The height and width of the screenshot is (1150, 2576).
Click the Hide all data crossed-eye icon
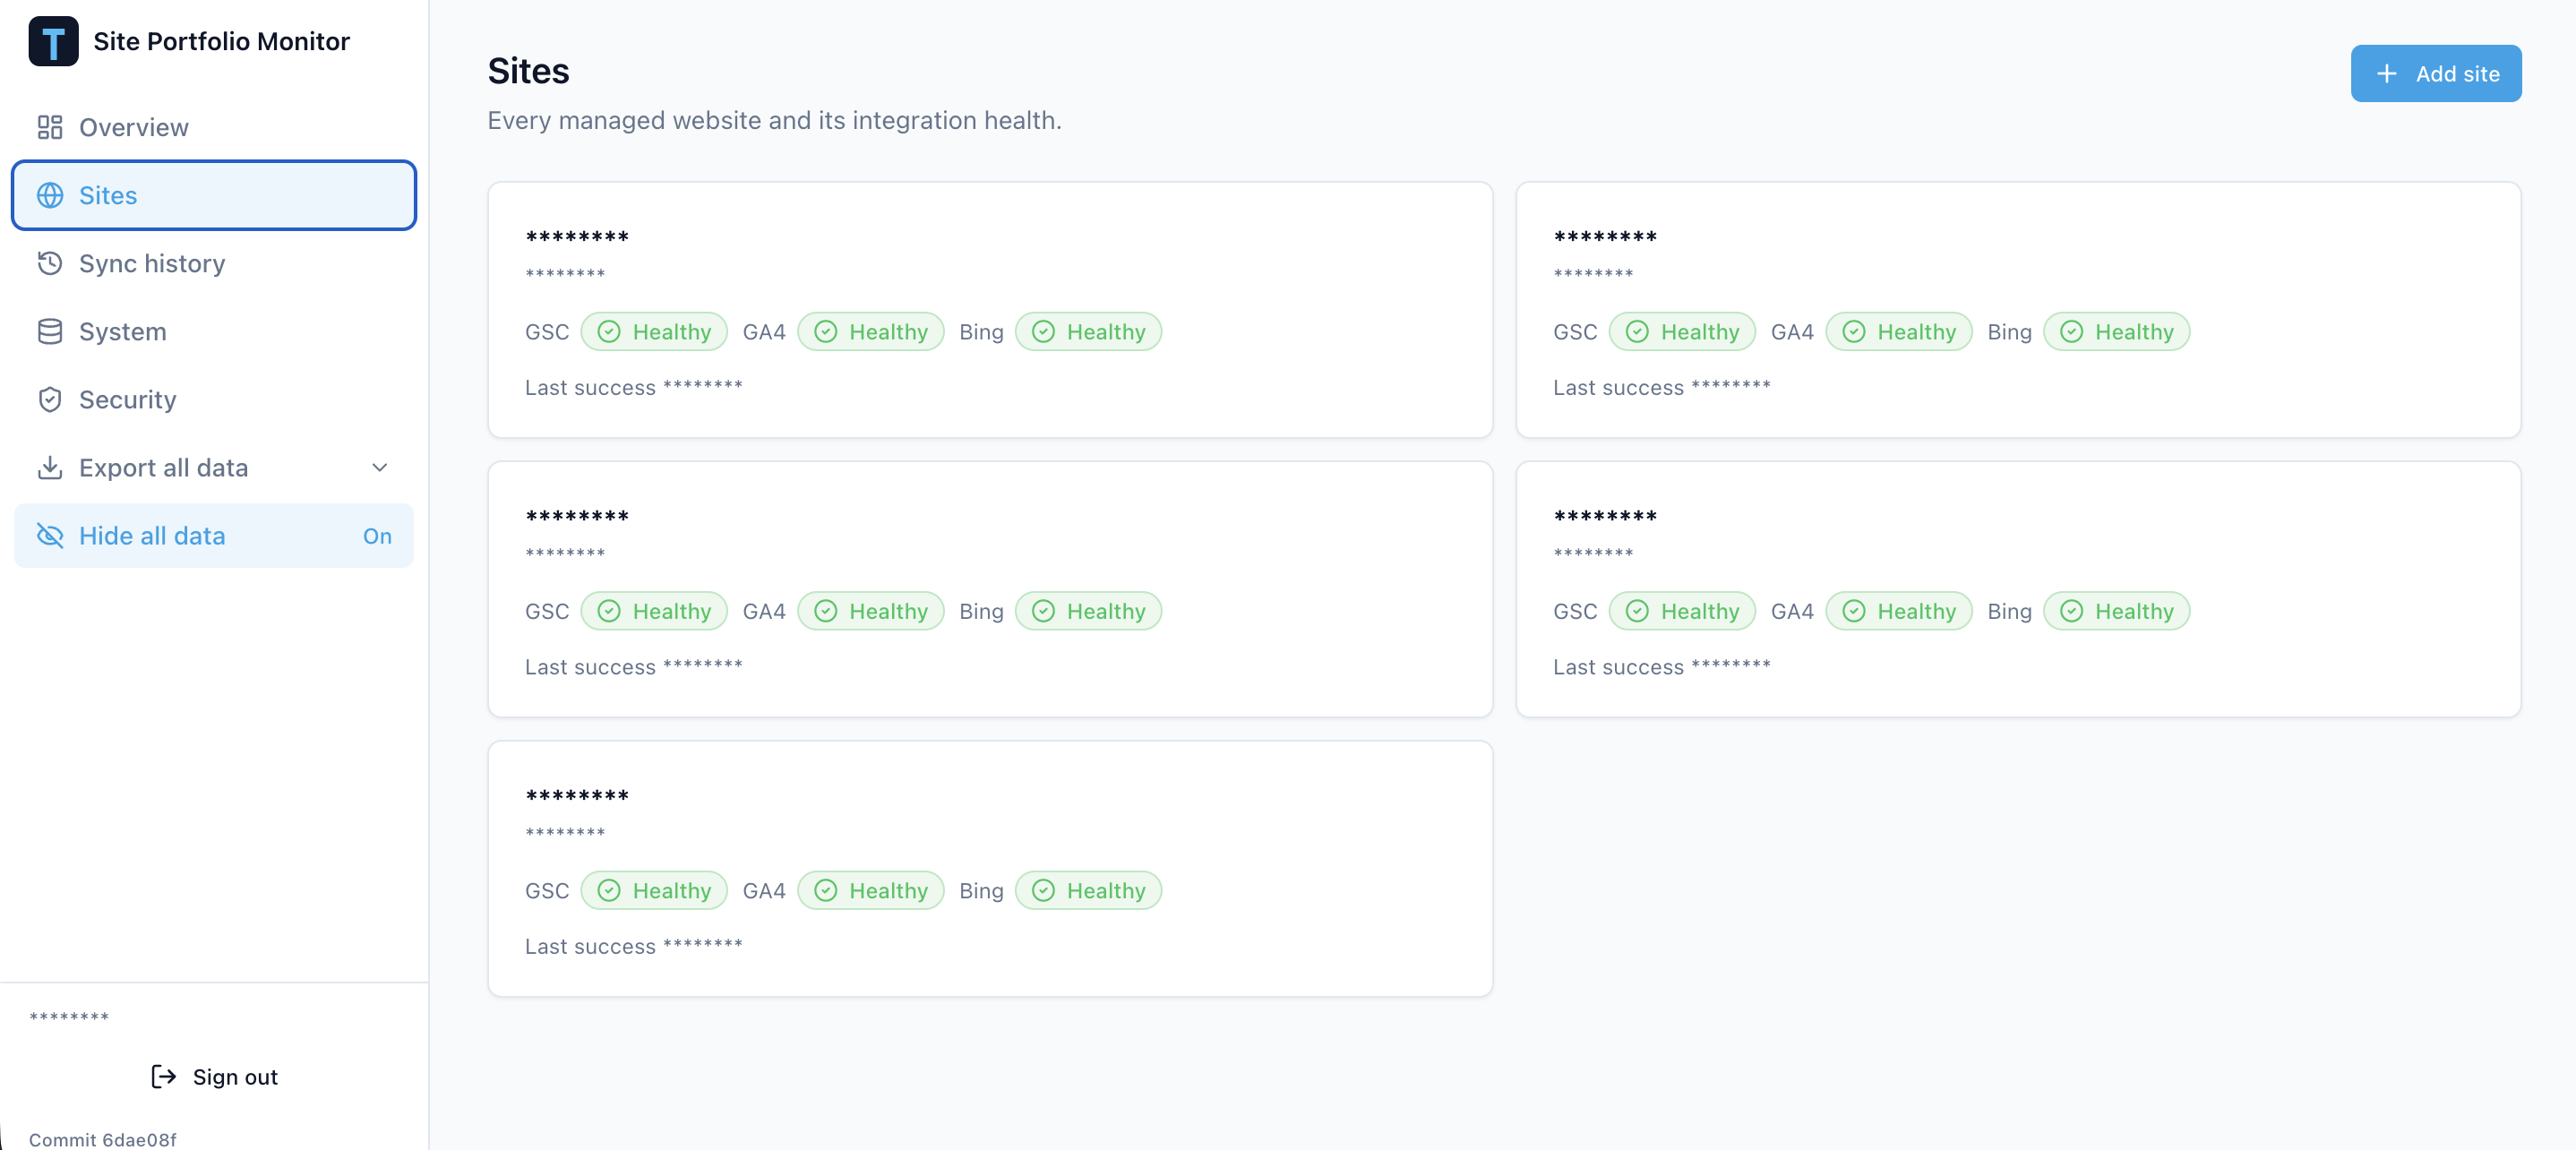click(50, 535)
